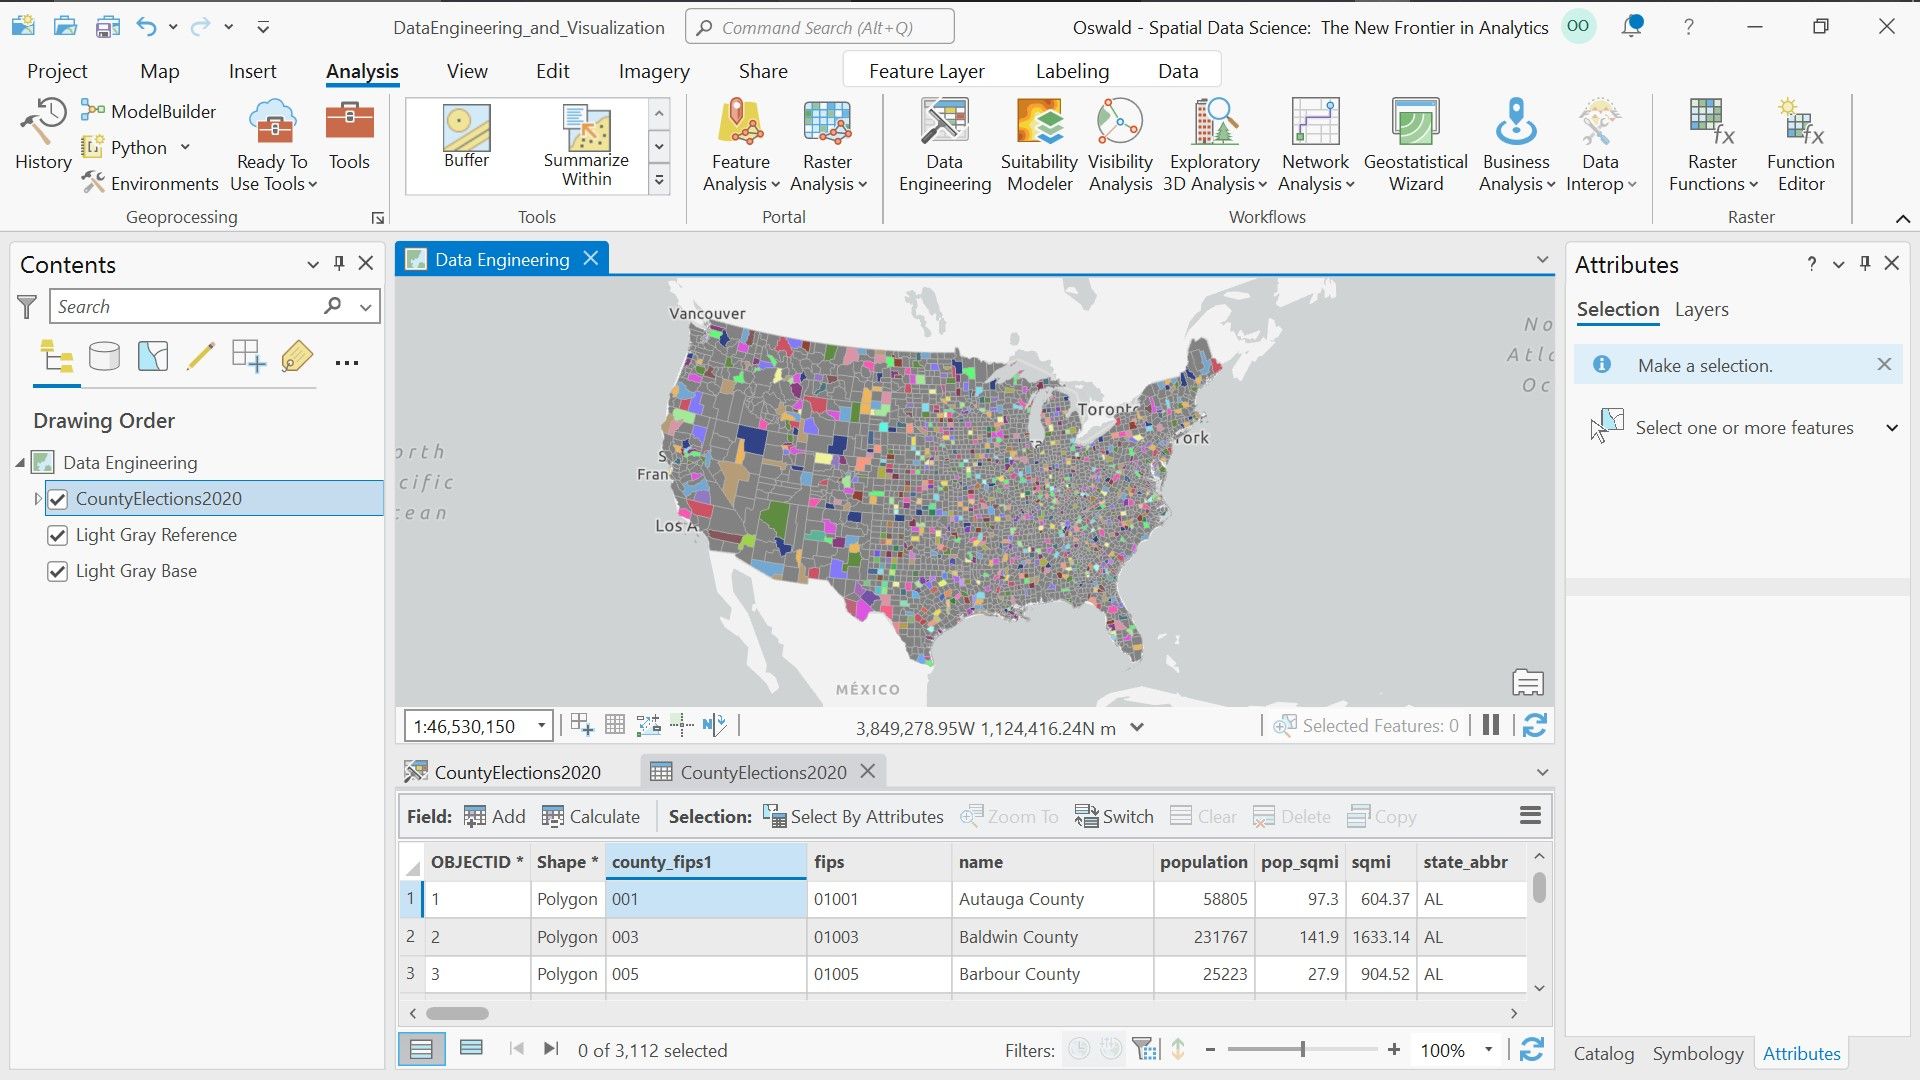Switch to Layers tab in Attributes
1920x1080 pixels.
1701,310
